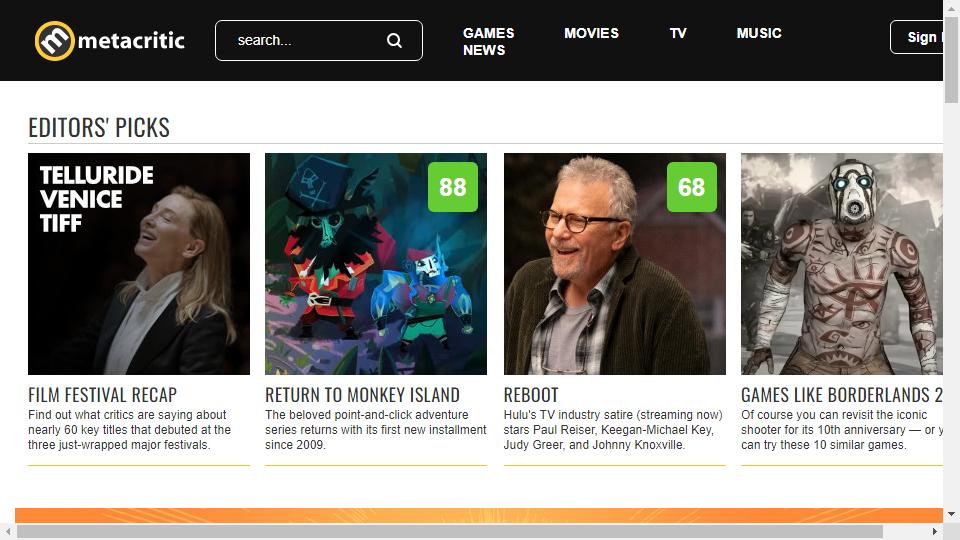Click the search magnifier icon

pos(394,40)
